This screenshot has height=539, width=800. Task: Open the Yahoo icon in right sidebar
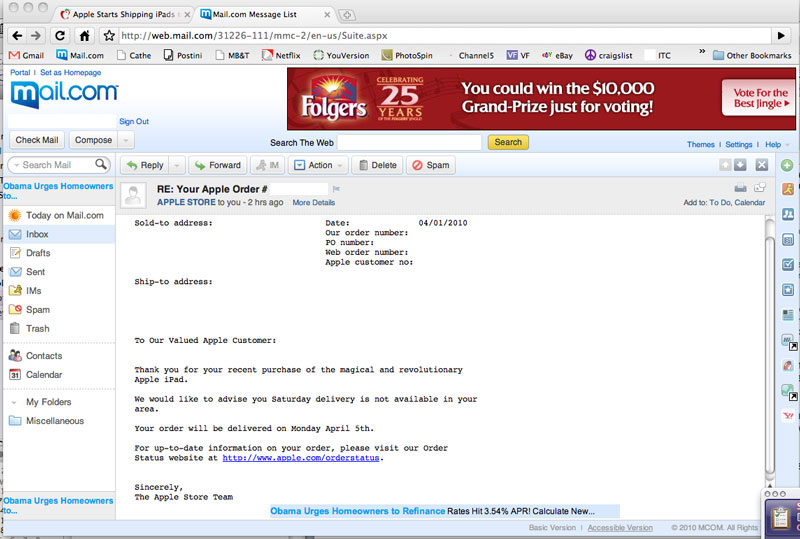point(788,416)
